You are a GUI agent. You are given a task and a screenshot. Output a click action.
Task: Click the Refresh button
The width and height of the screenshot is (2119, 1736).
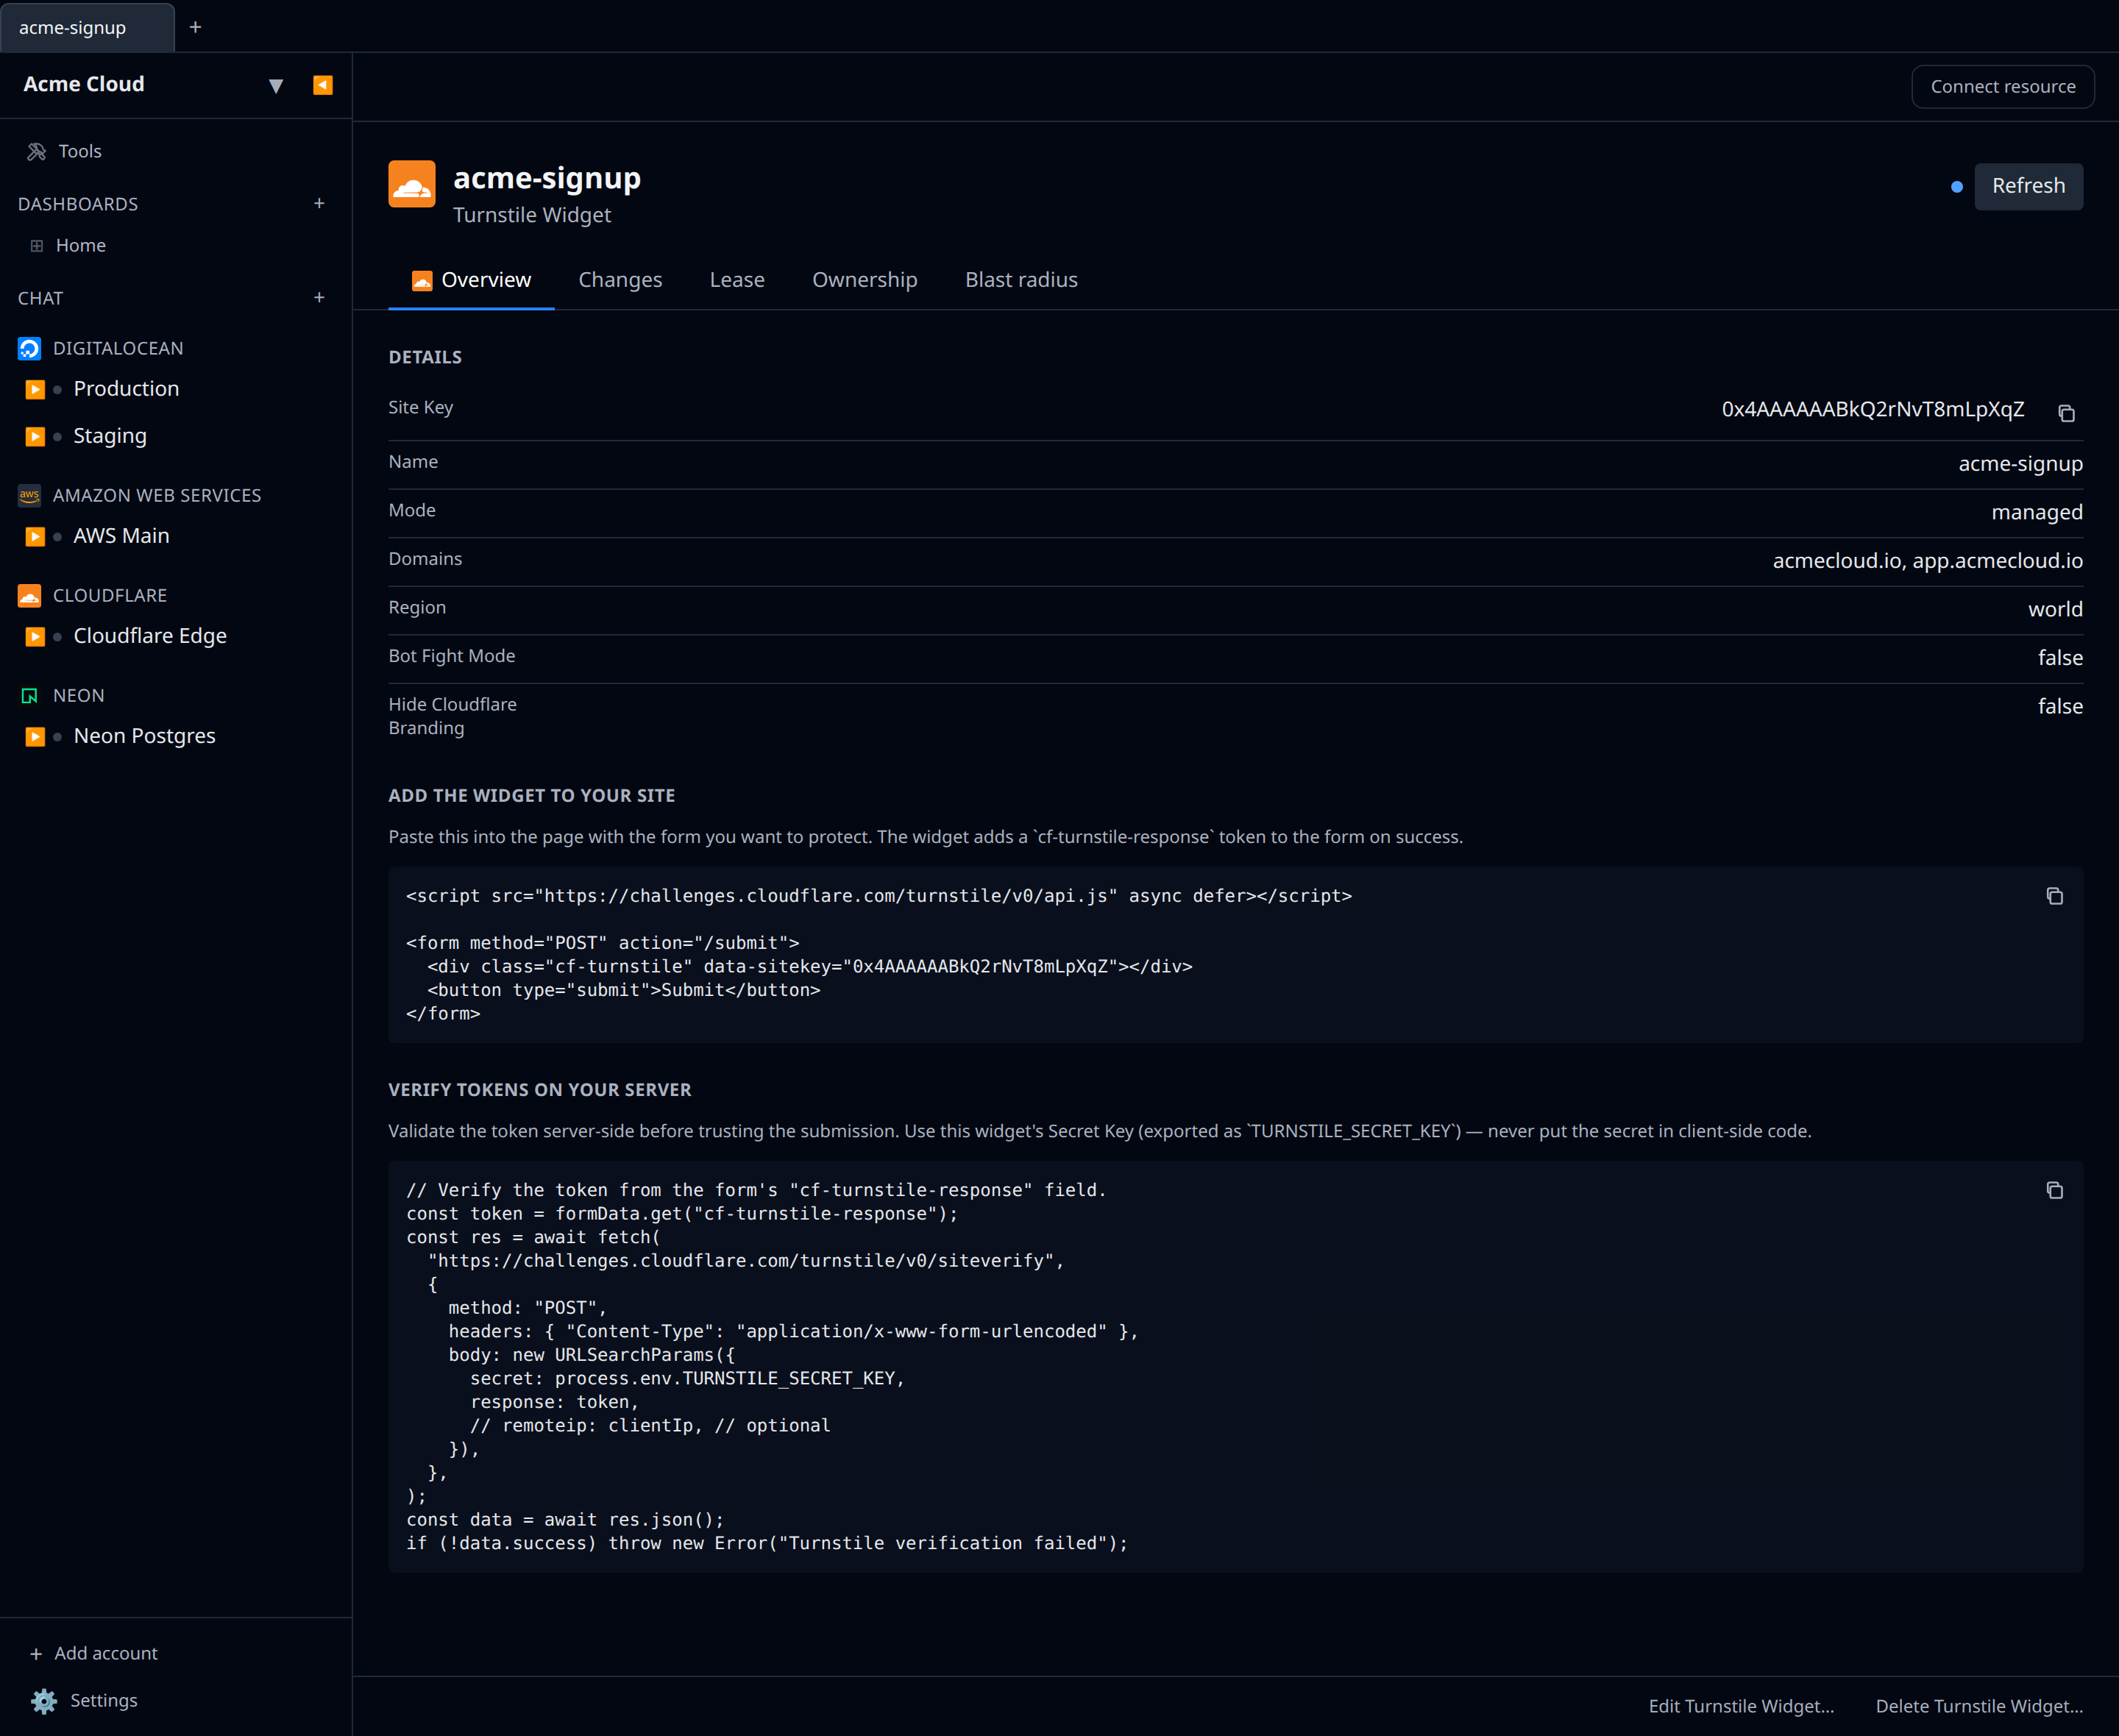pyautogui.click(x=2028, y=186)
